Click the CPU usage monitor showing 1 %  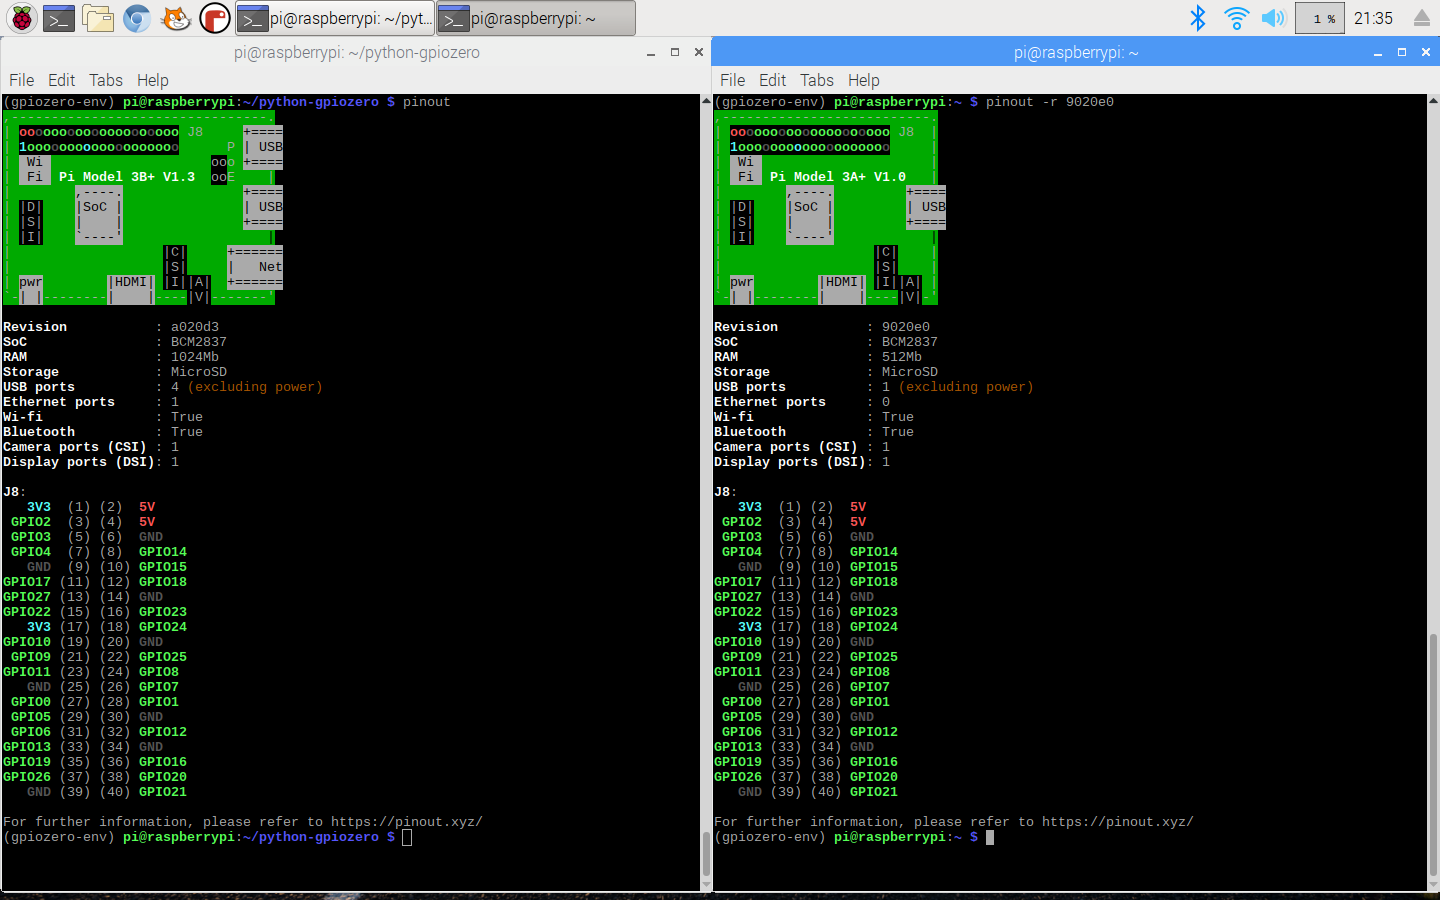(1319, 18)
